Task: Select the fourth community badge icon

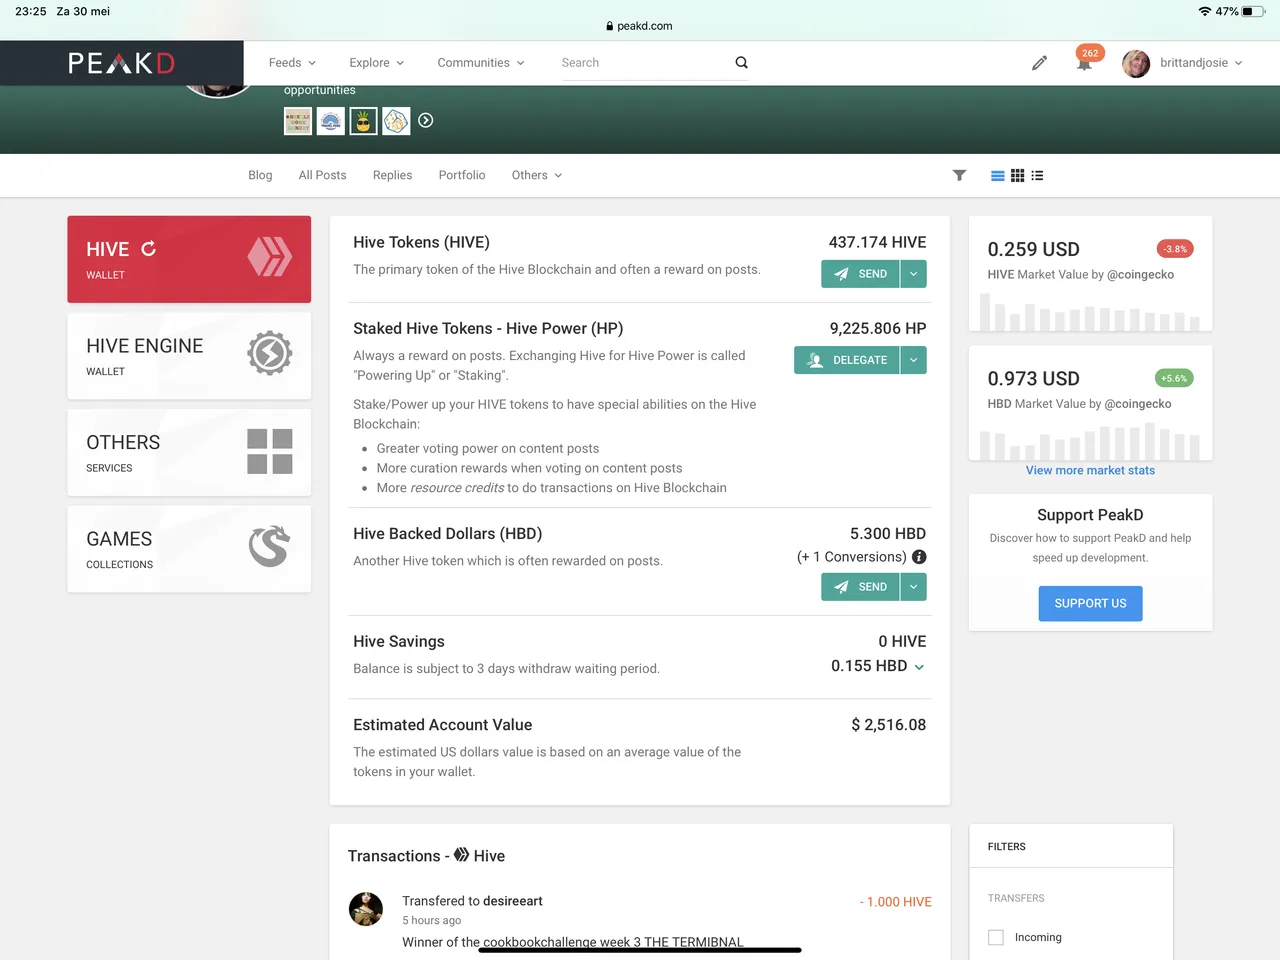Action: [x=396, y=121]
